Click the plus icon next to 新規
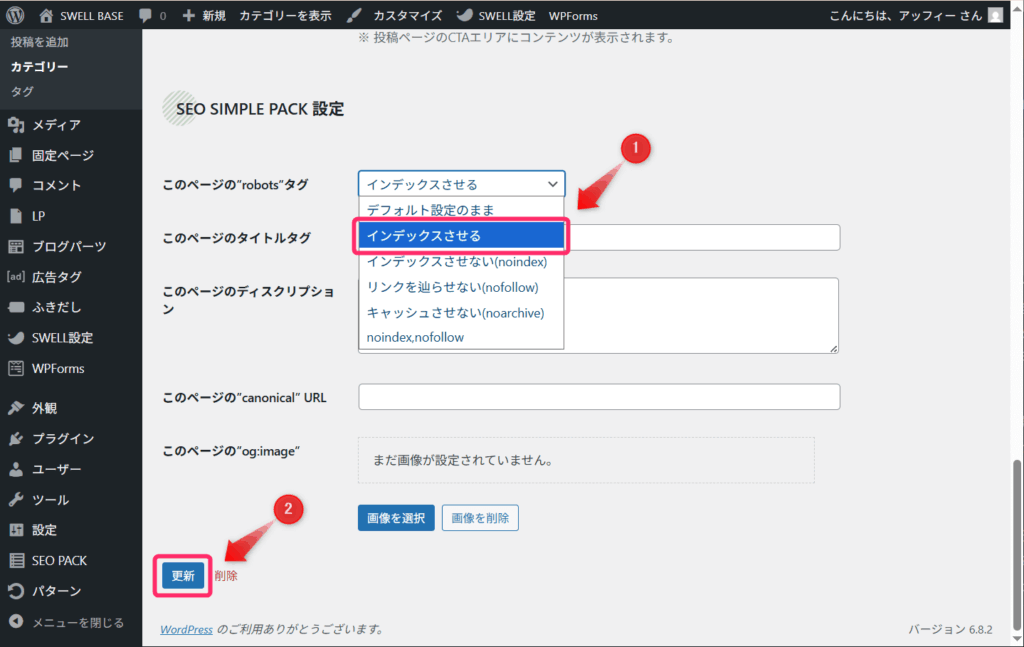This screenshot has height=647, width=1024. [x=189, y=15]
